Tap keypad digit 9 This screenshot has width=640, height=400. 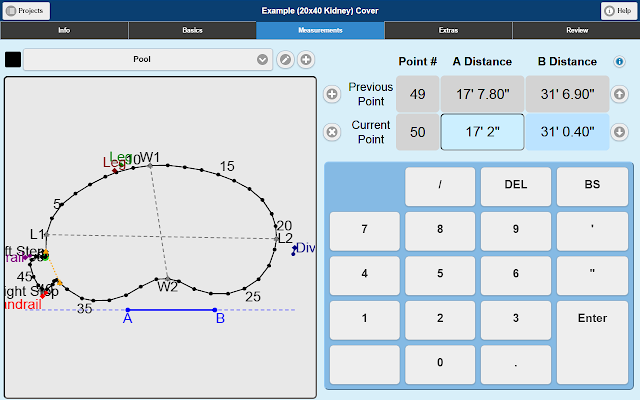coord(516,231)
